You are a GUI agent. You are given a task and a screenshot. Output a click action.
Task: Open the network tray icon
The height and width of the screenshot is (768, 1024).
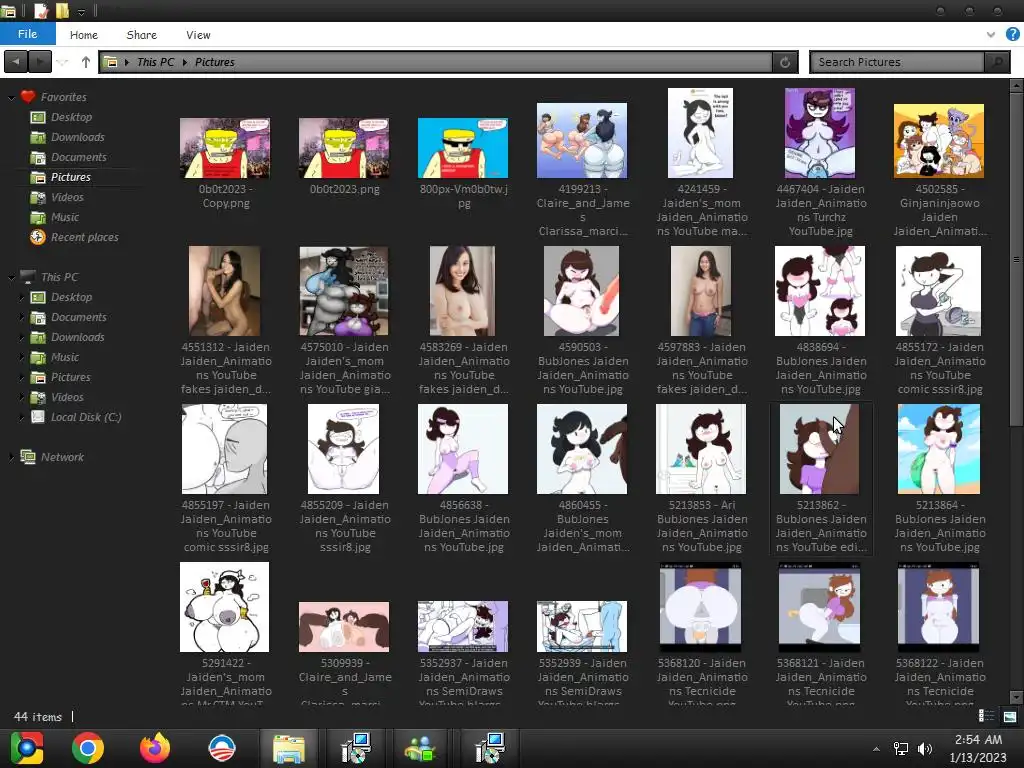coord(901,749)
